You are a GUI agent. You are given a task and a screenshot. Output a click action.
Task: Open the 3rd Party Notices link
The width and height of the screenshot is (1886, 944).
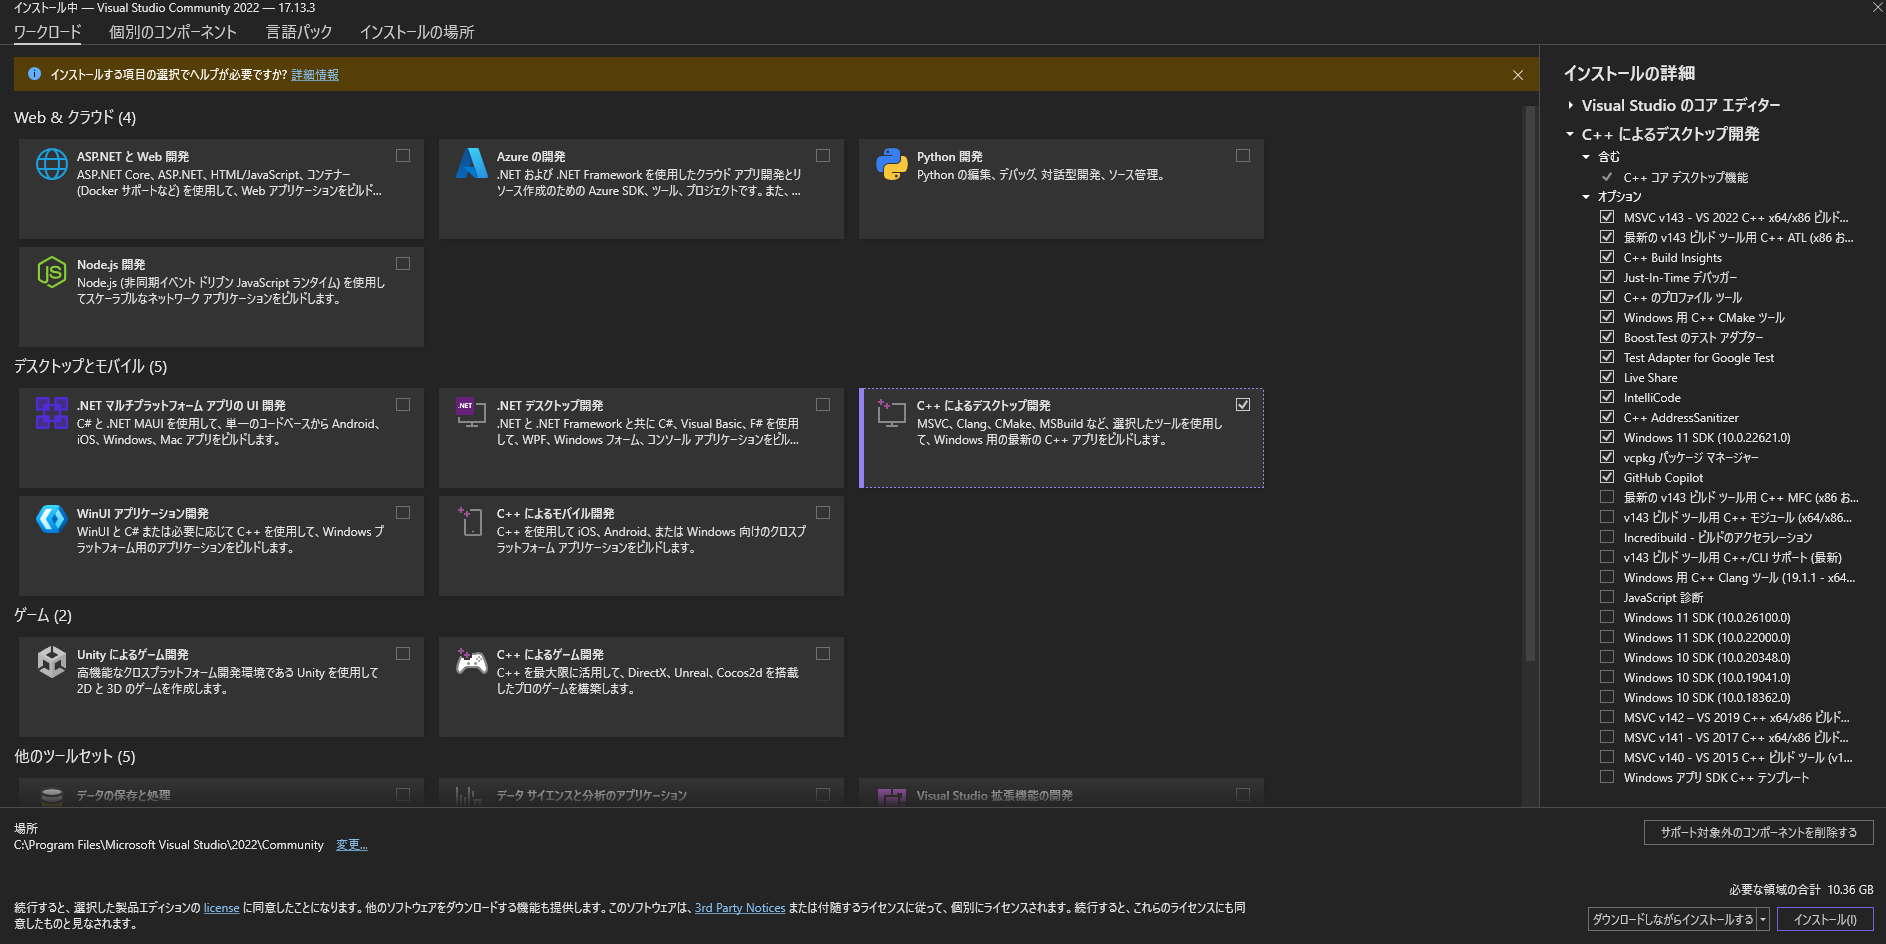tap(740, 907)
